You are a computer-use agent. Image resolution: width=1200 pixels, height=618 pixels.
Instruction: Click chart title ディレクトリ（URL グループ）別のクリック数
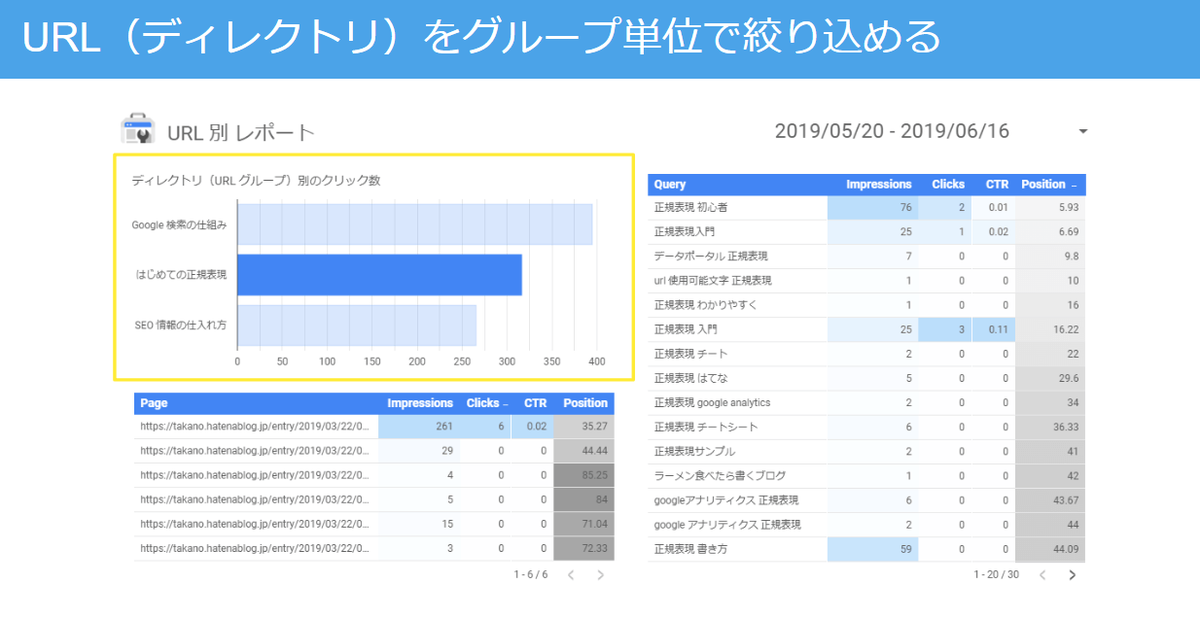tap(256, 181)
